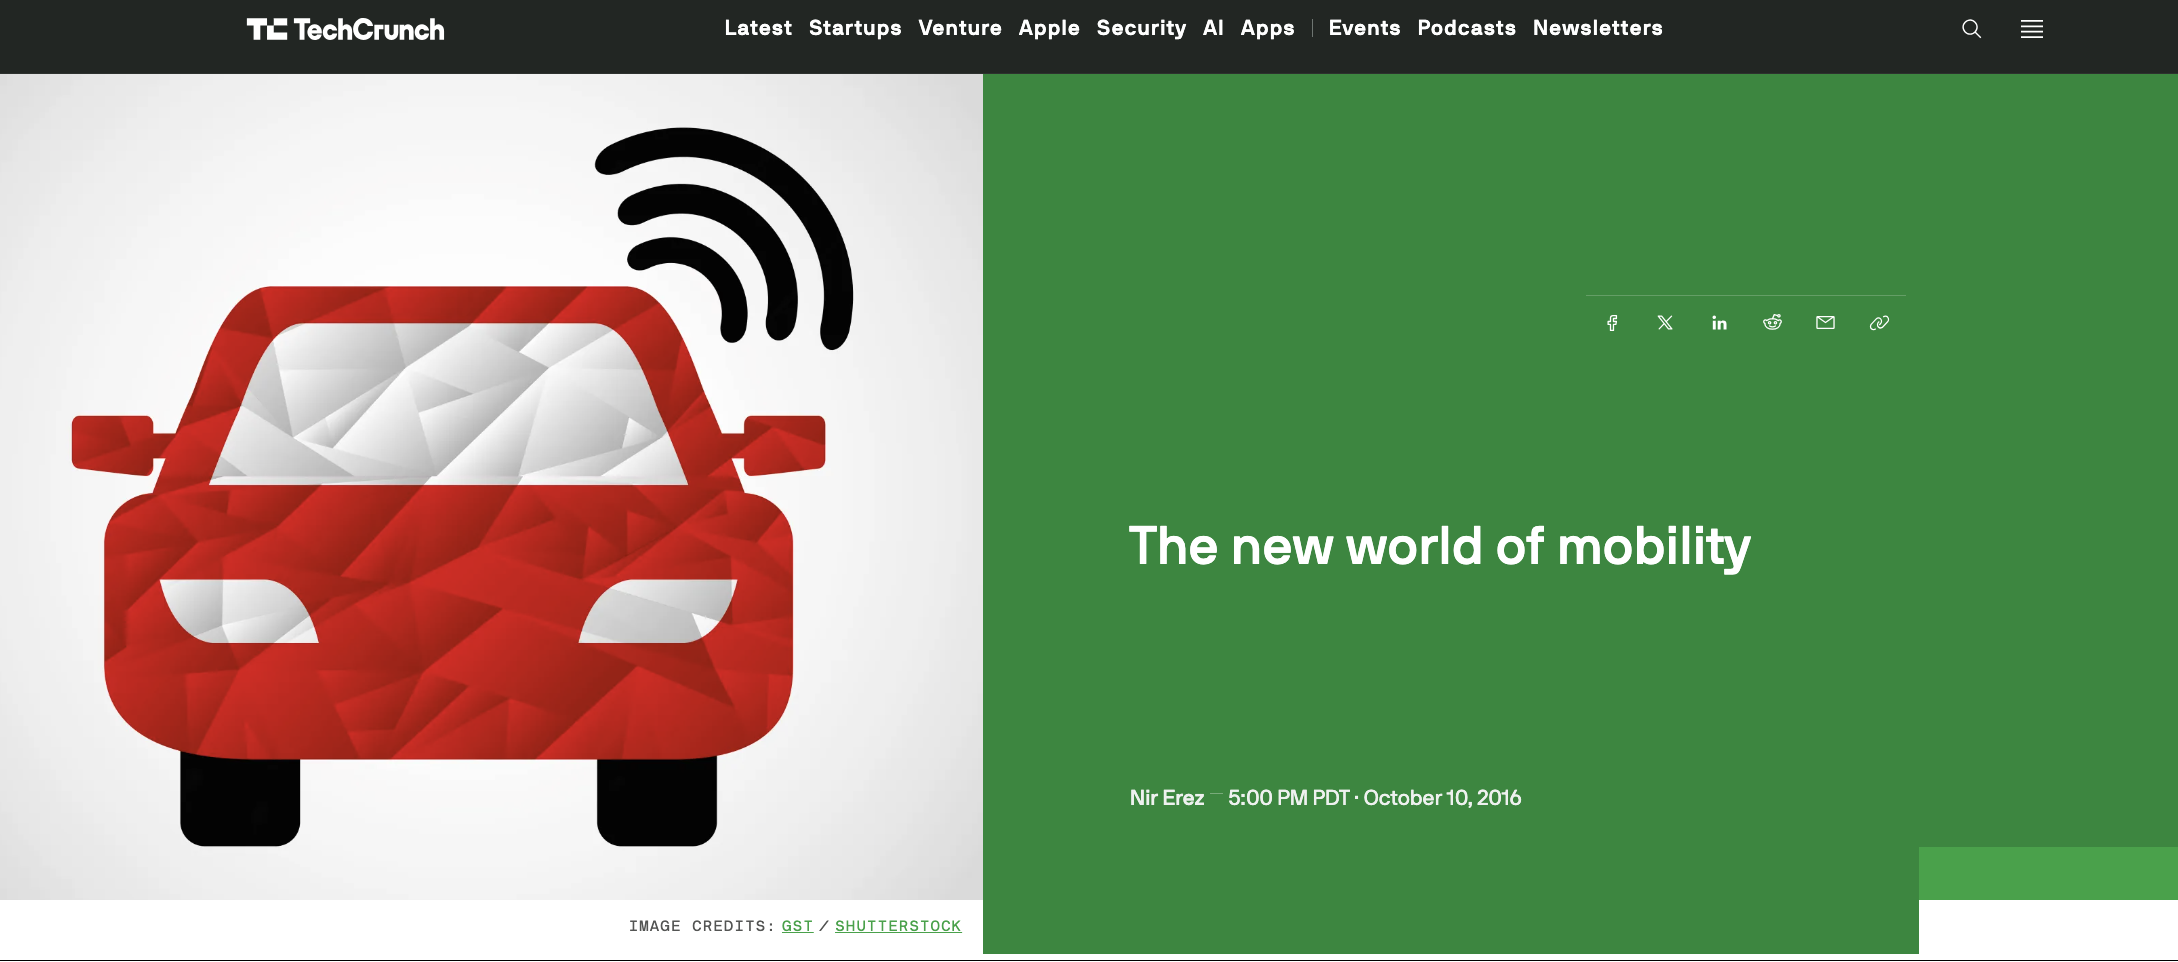Click the TechCrunch logo

coord(345,29)
